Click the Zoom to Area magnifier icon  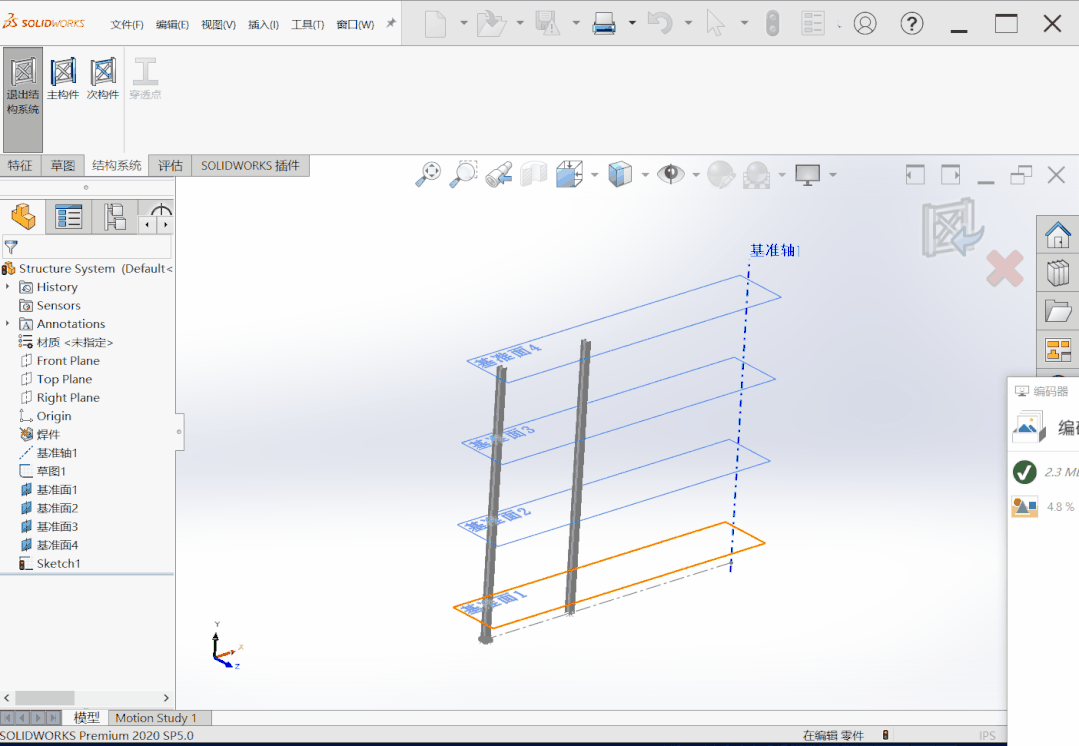(x=463, y=174)
